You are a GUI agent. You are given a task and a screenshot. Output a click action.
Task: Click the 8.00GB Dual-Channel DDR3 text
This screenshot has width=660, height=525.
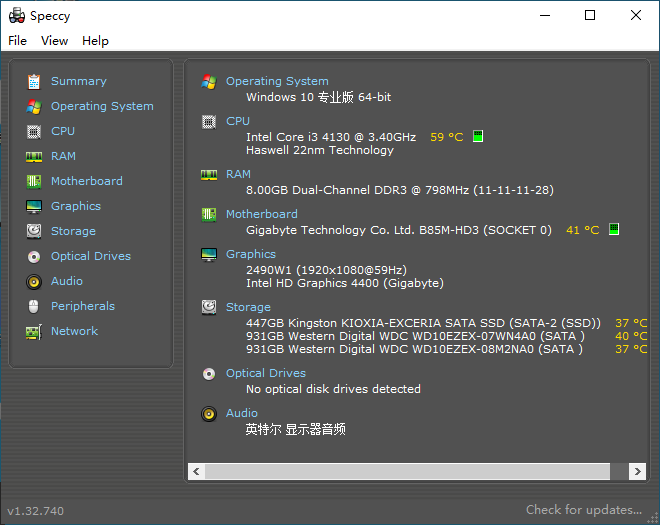click(x=400, y=190)
